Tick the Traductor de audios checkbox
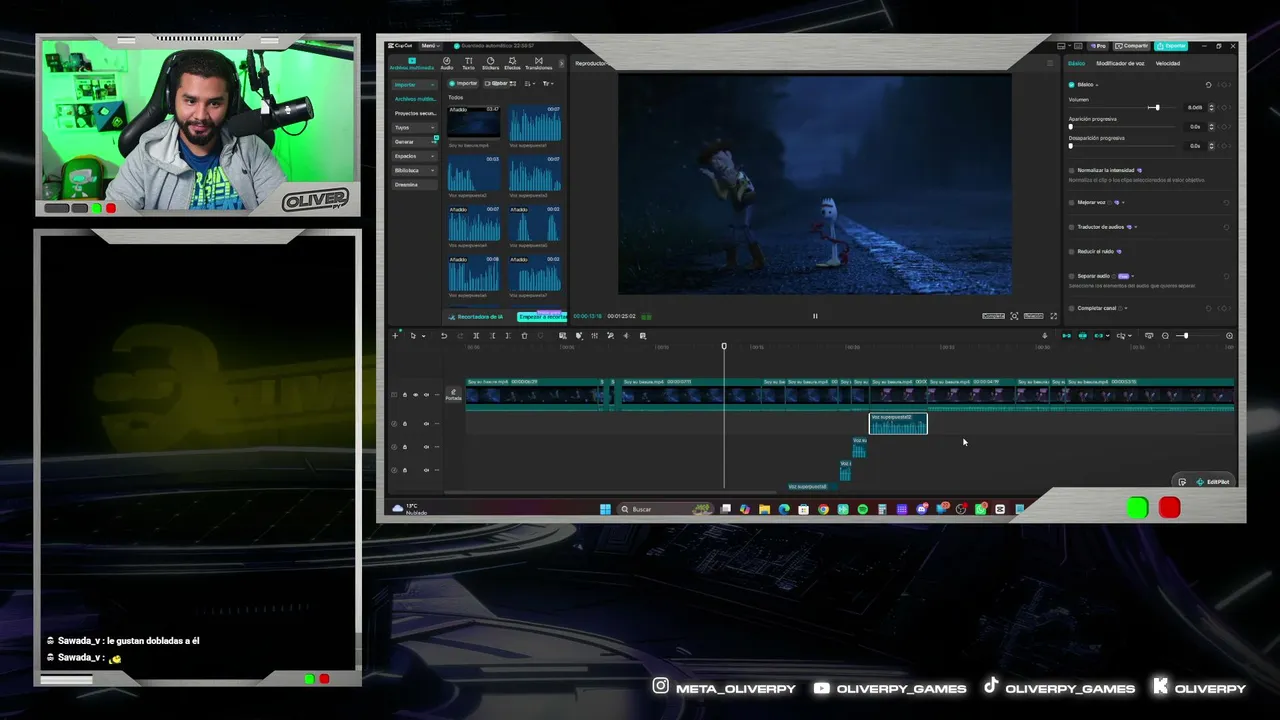The image size is (1280, 720). point(1071,227)
